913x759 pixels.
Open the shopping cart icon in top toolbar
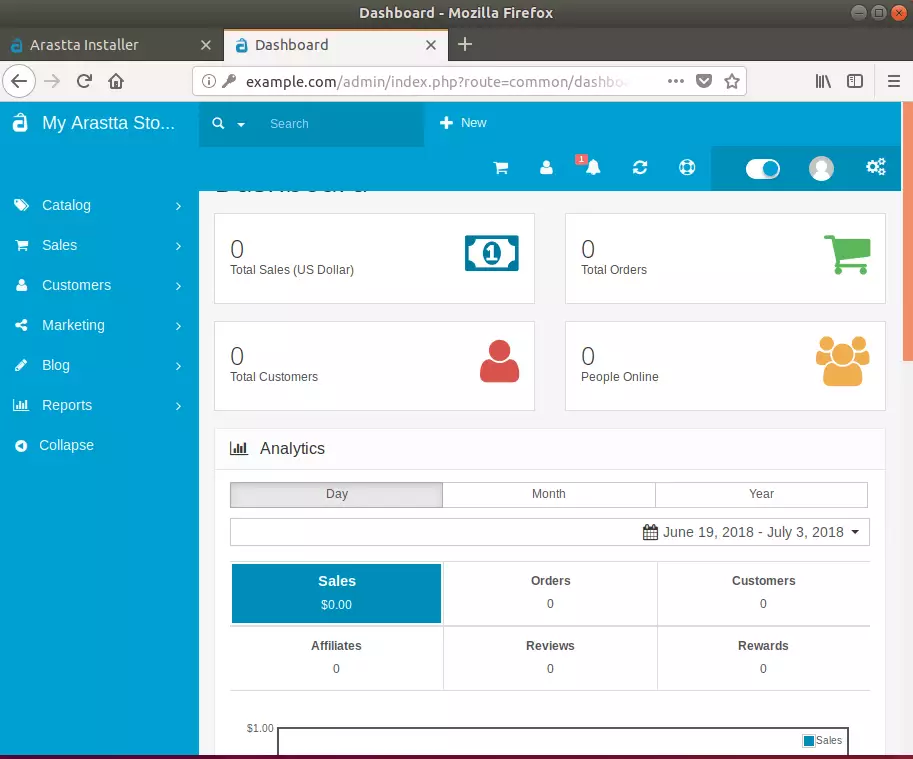click(501, 168)
